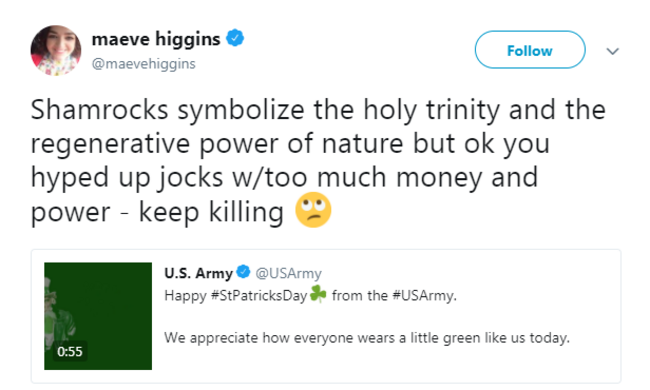Open the U.S. Army account name
Image resolution: width=650 pixels, height=390 pixels.
point(199,273)
